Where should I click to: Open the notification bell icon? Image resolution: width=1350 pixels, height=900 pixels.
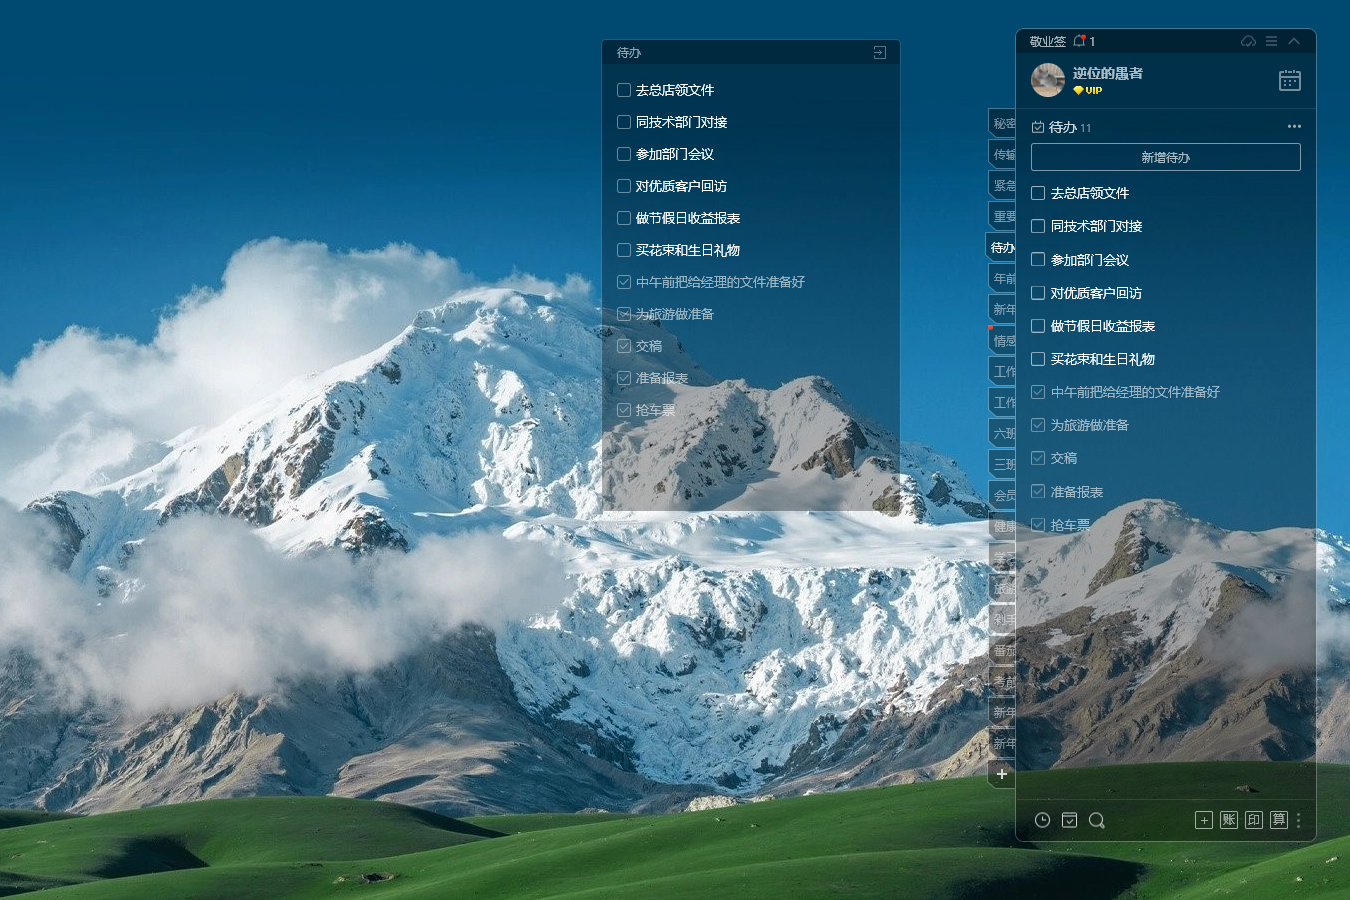[x=1079, y=41]
